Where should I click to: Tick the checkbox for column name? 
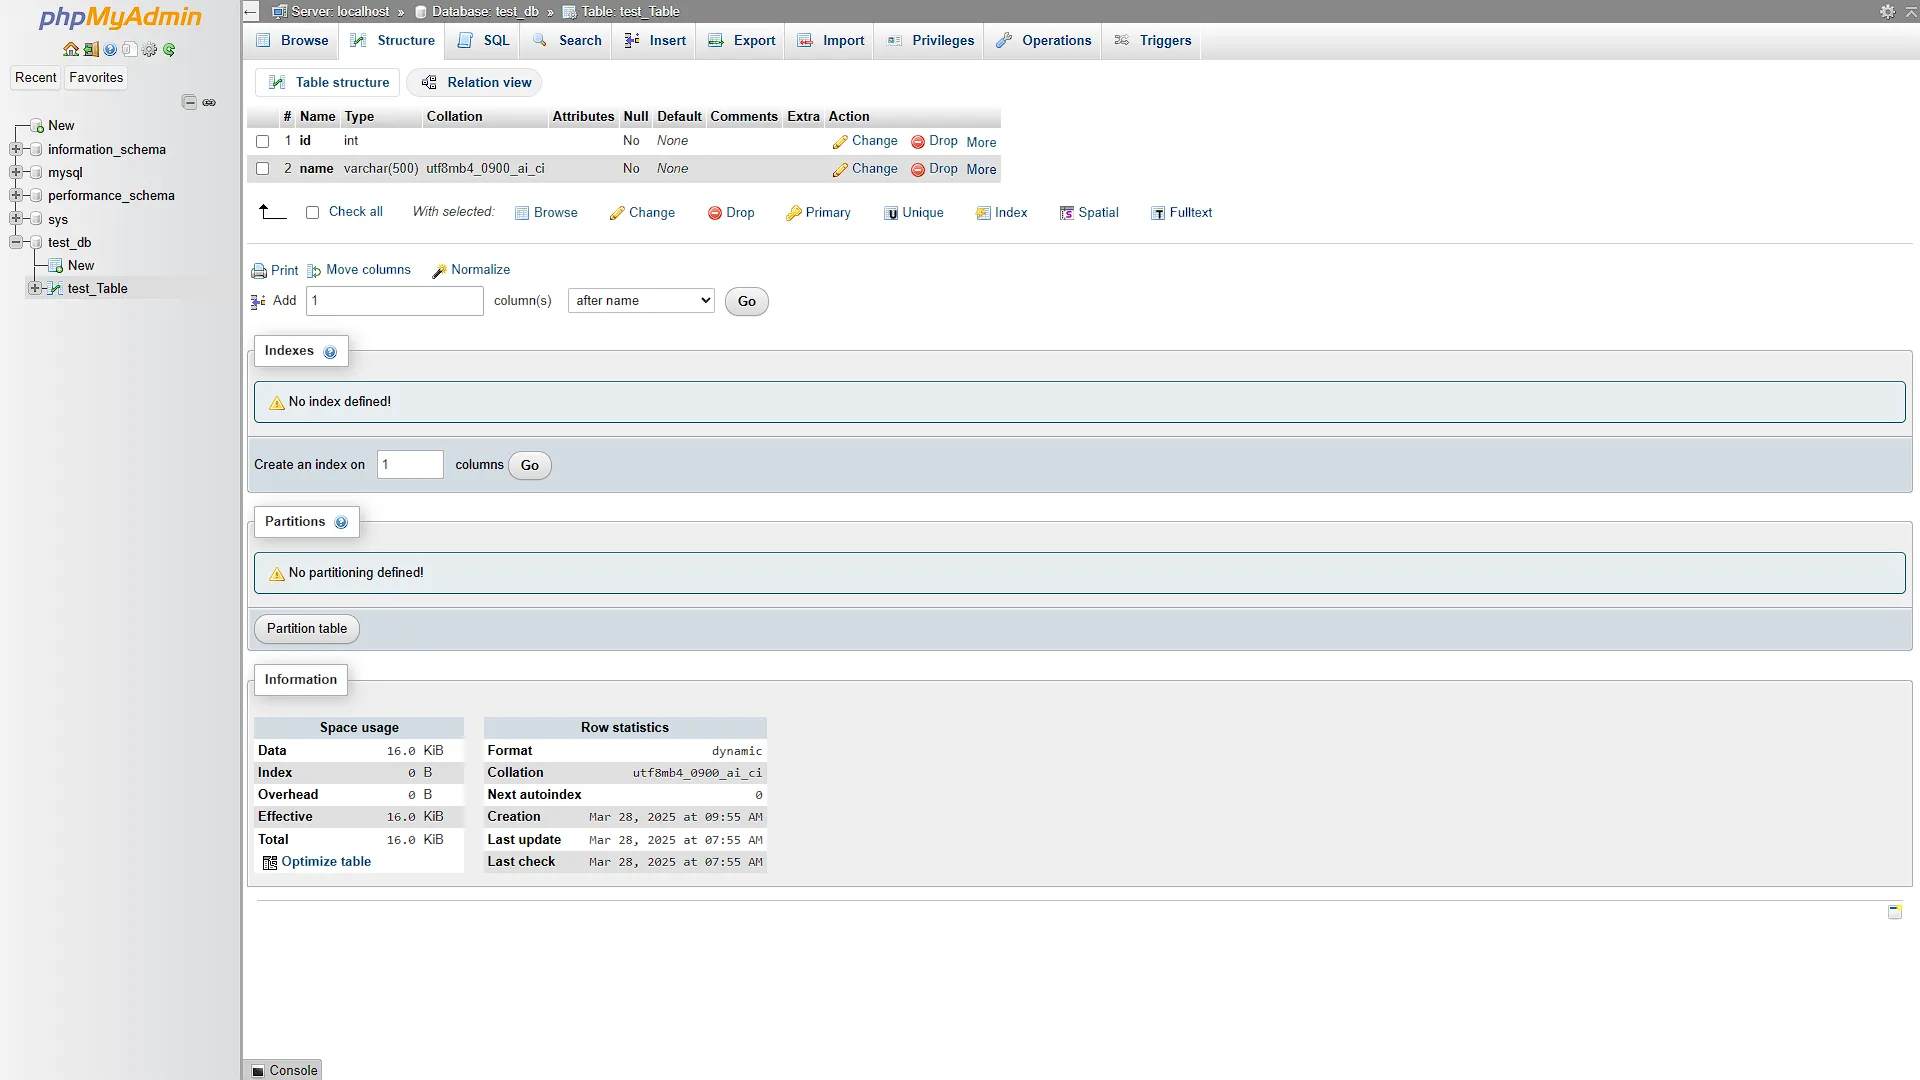[x=263, y=169]
